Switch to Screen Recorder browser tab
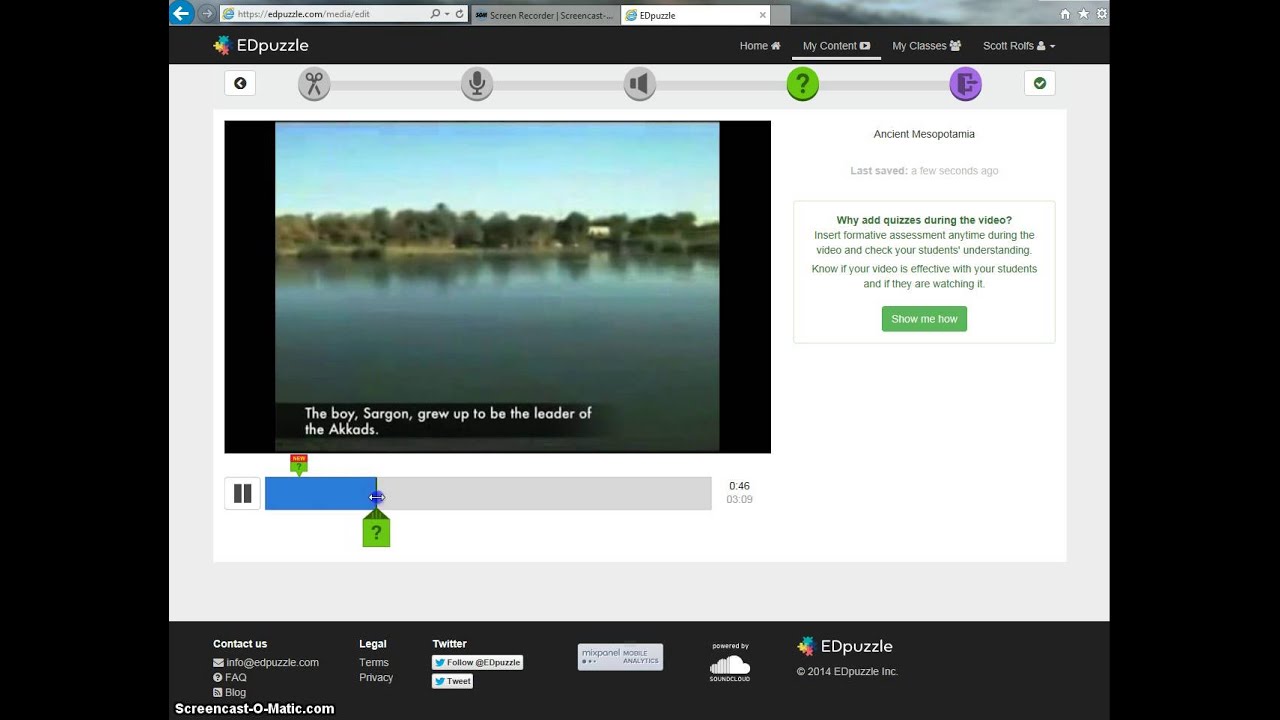1280x720 pixels. [x=544, y=15]
